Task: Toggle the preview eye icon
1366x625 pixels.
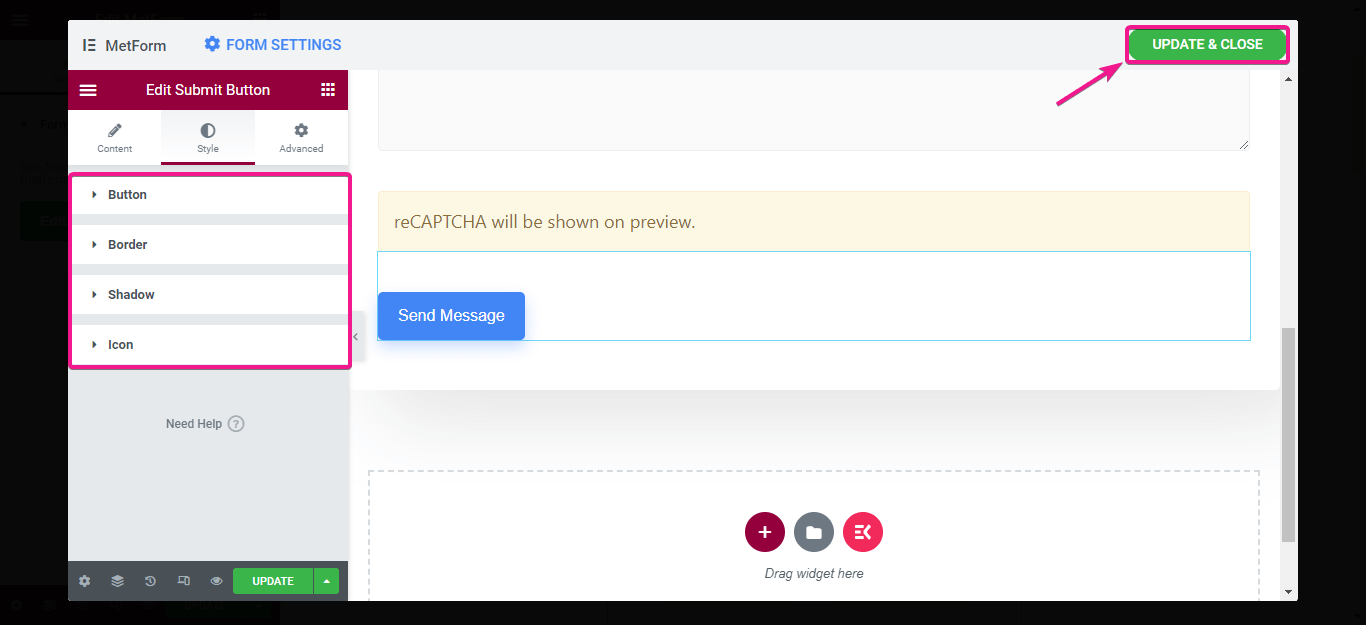Action: point(216,581)
